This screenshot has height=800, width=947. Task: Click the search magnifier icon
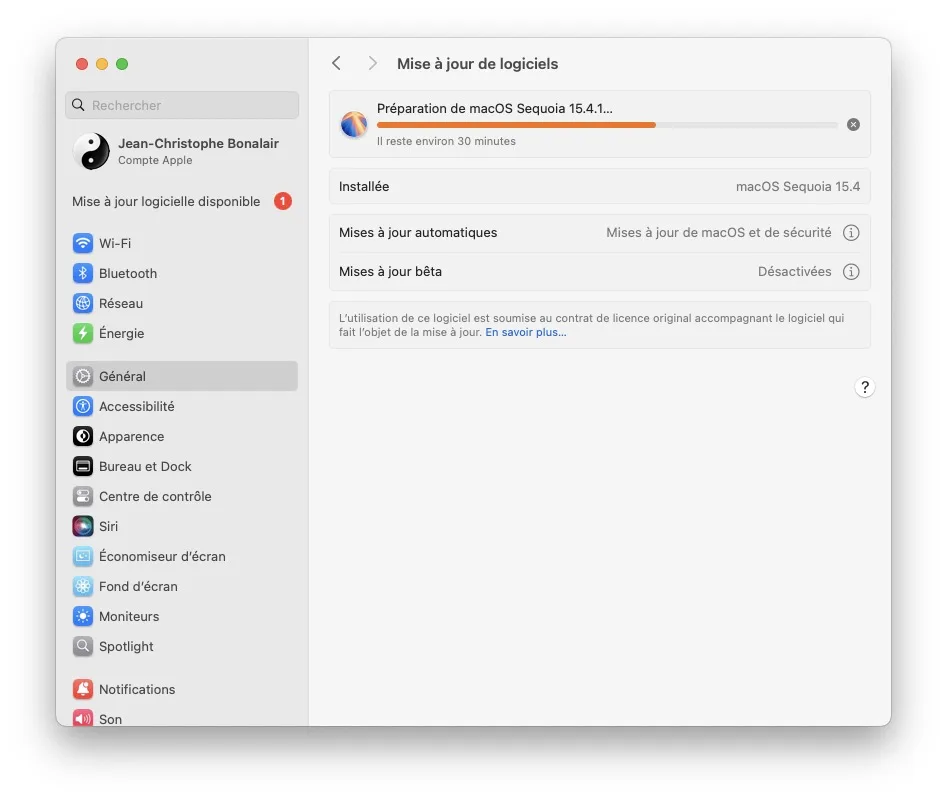pos(78,105)
